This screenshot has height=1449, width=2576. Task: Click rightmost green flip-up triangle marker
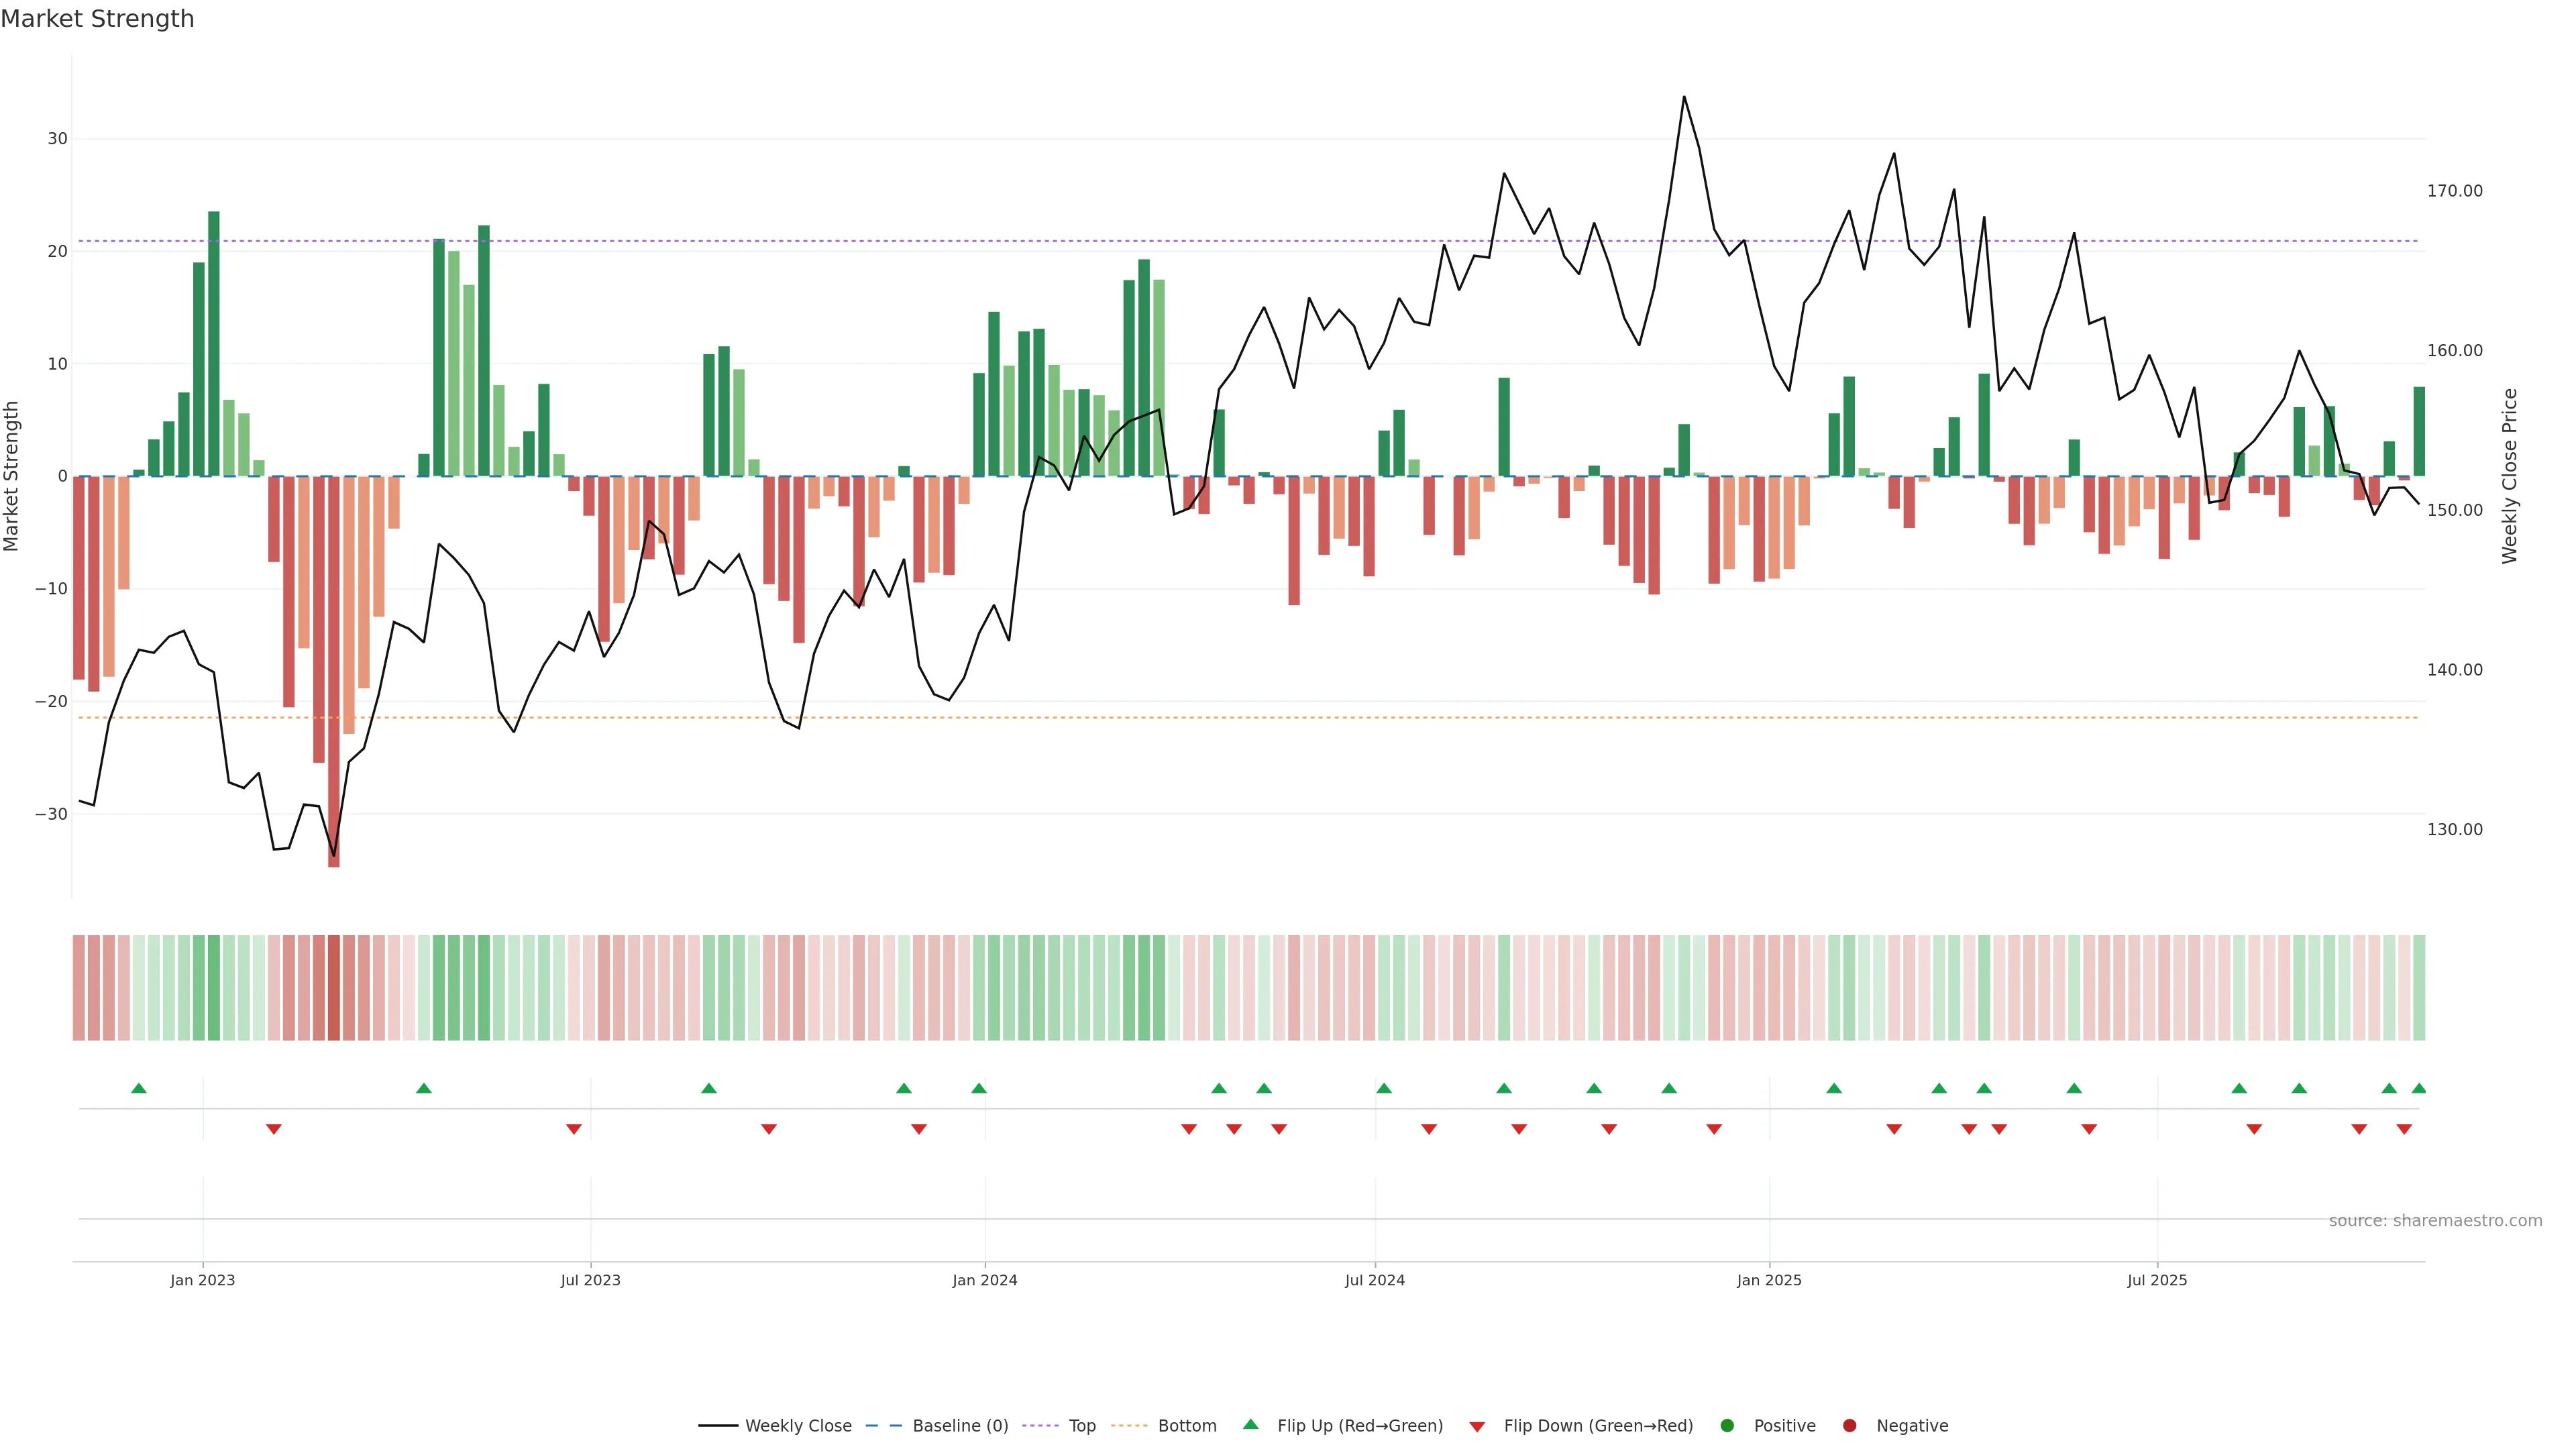[x=2419, y=1088]
